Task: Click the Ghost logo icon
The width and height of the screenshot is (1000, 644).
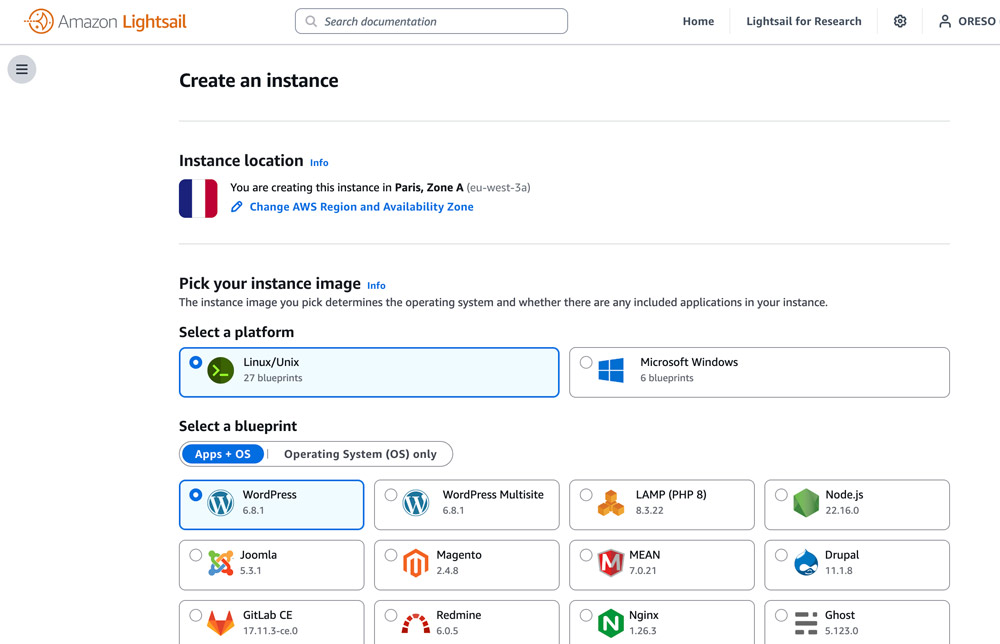Action: [x=806, y=623]
